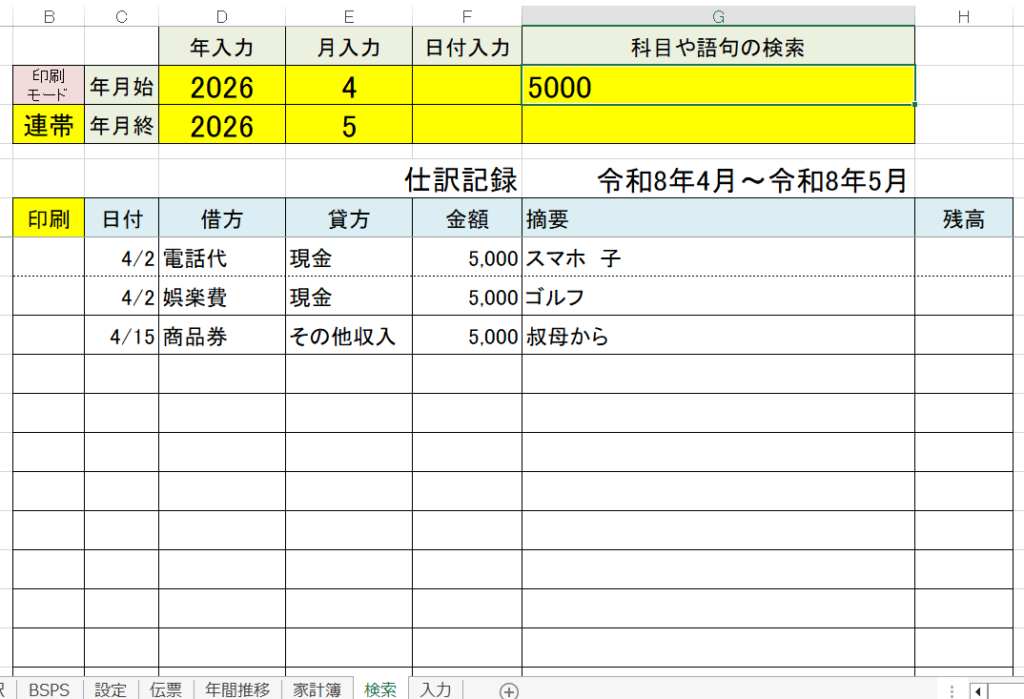Select column G header

pyautogui.click(x=717, y=16)
